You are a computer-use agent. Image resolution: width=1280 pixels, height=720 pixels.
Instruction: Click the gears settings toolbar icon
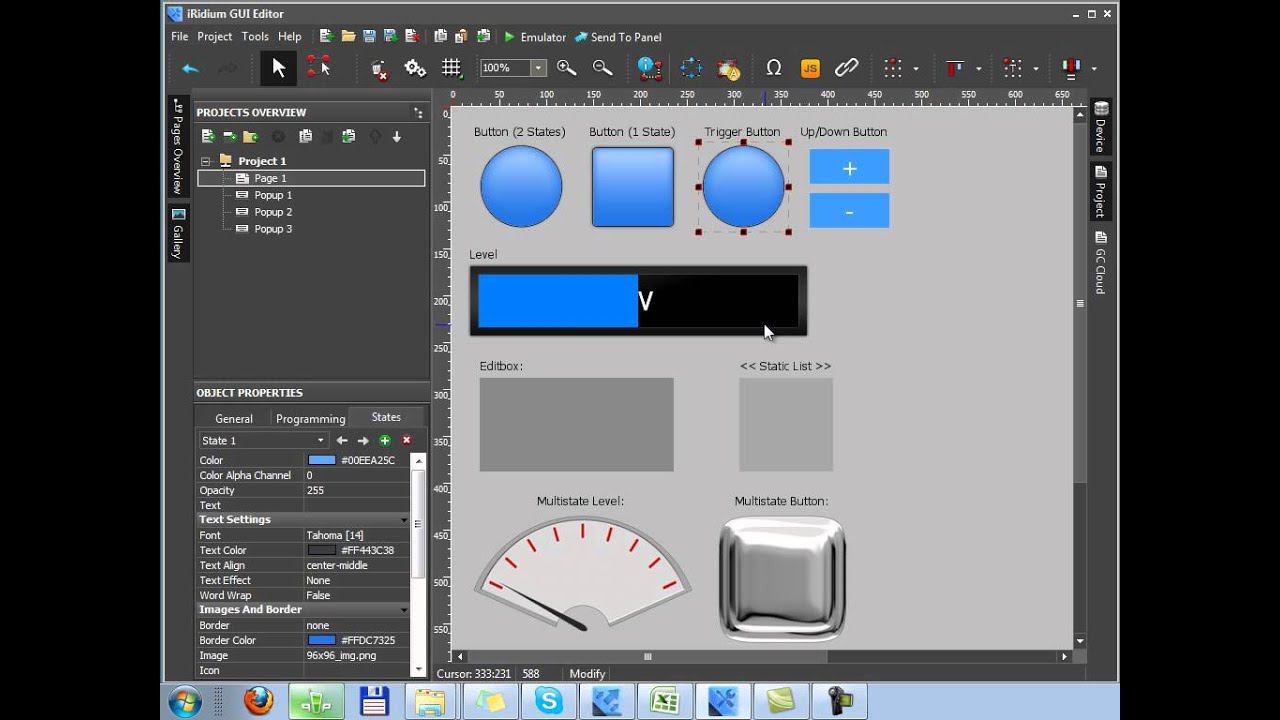point(414,68)
